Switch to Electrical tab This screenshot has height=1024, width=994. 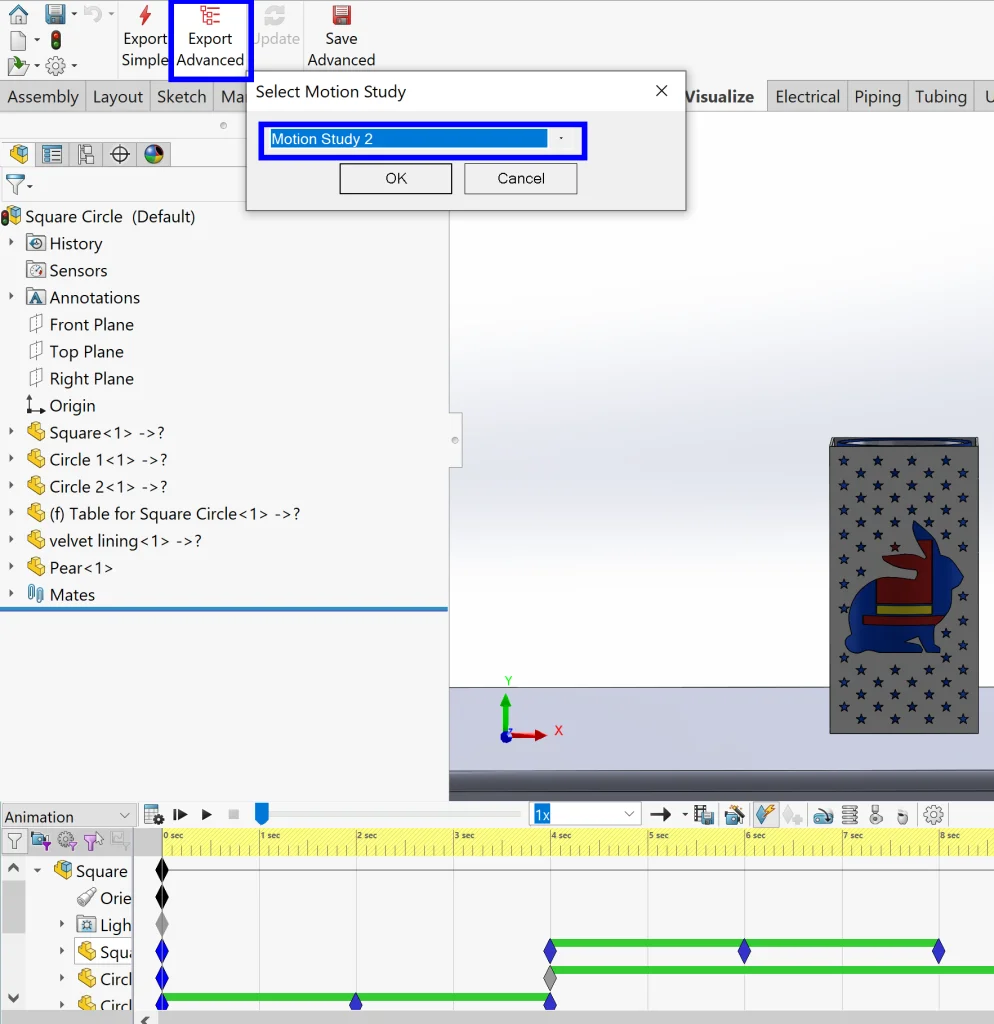[807, 97]
